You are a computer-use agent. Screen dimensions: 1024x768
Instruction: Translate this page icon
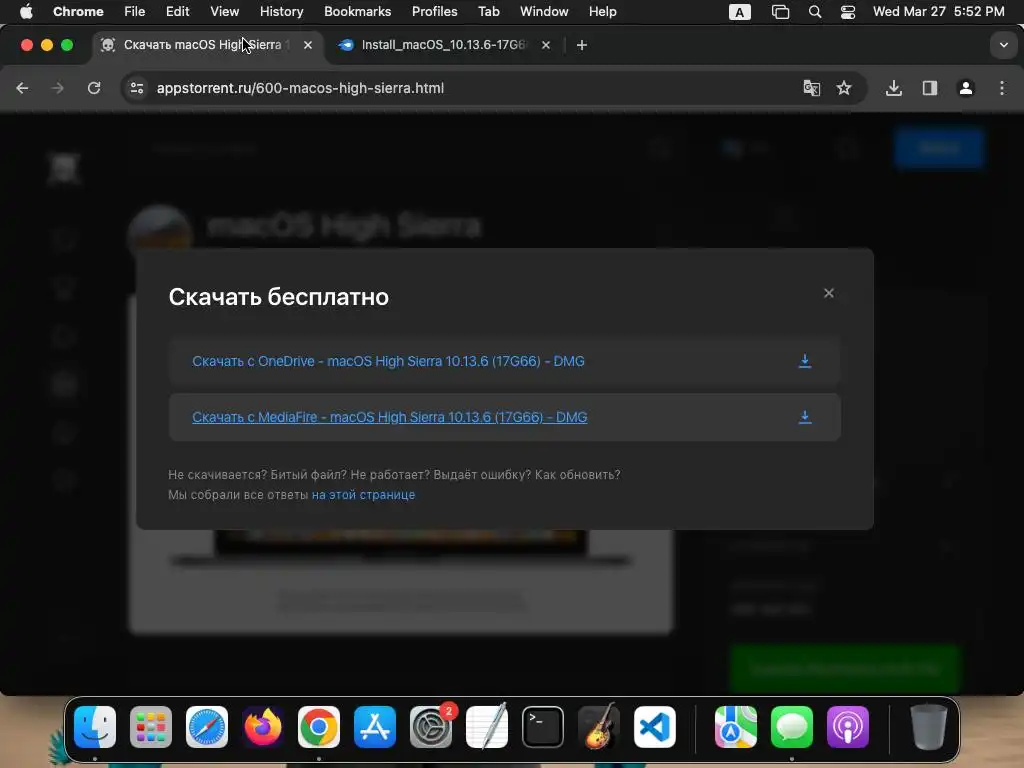click(x=811, y=88)
